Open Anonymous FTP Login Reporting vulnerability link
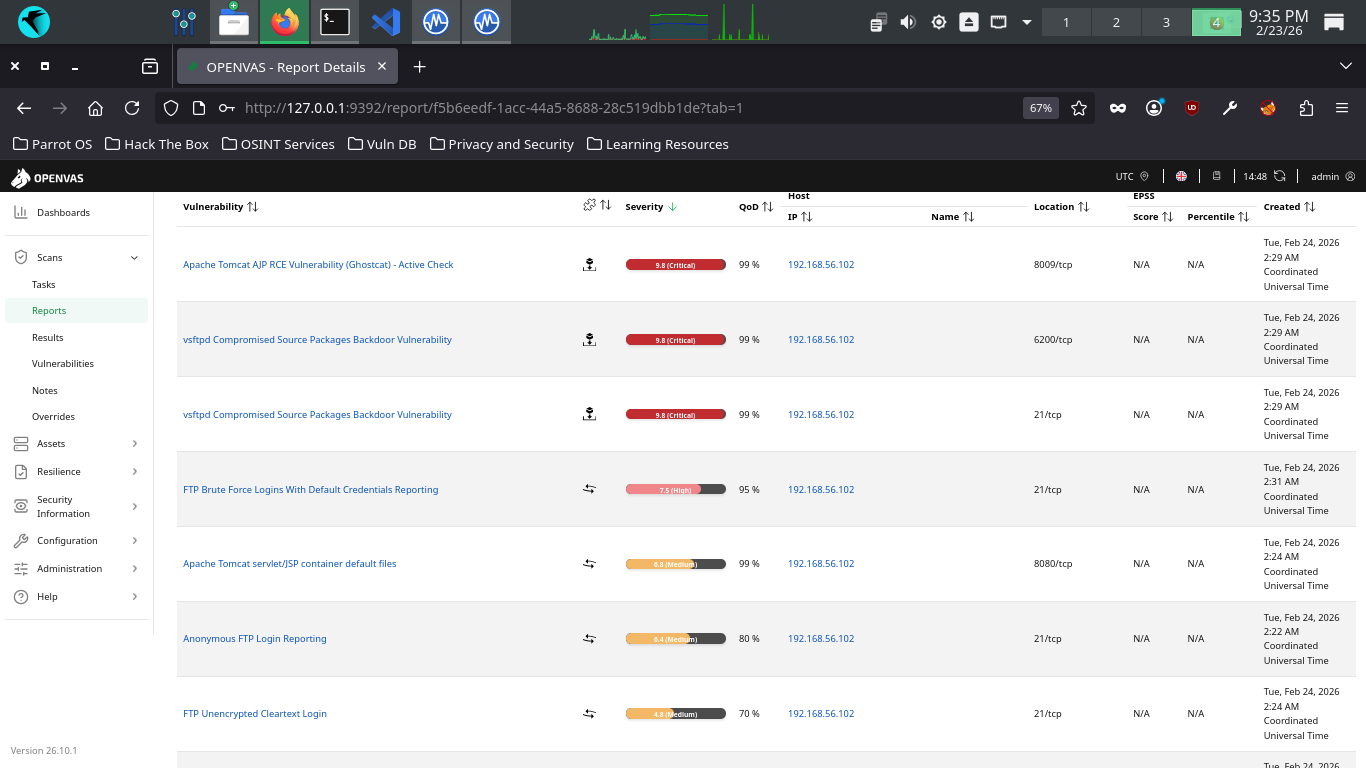 (254, 639)
